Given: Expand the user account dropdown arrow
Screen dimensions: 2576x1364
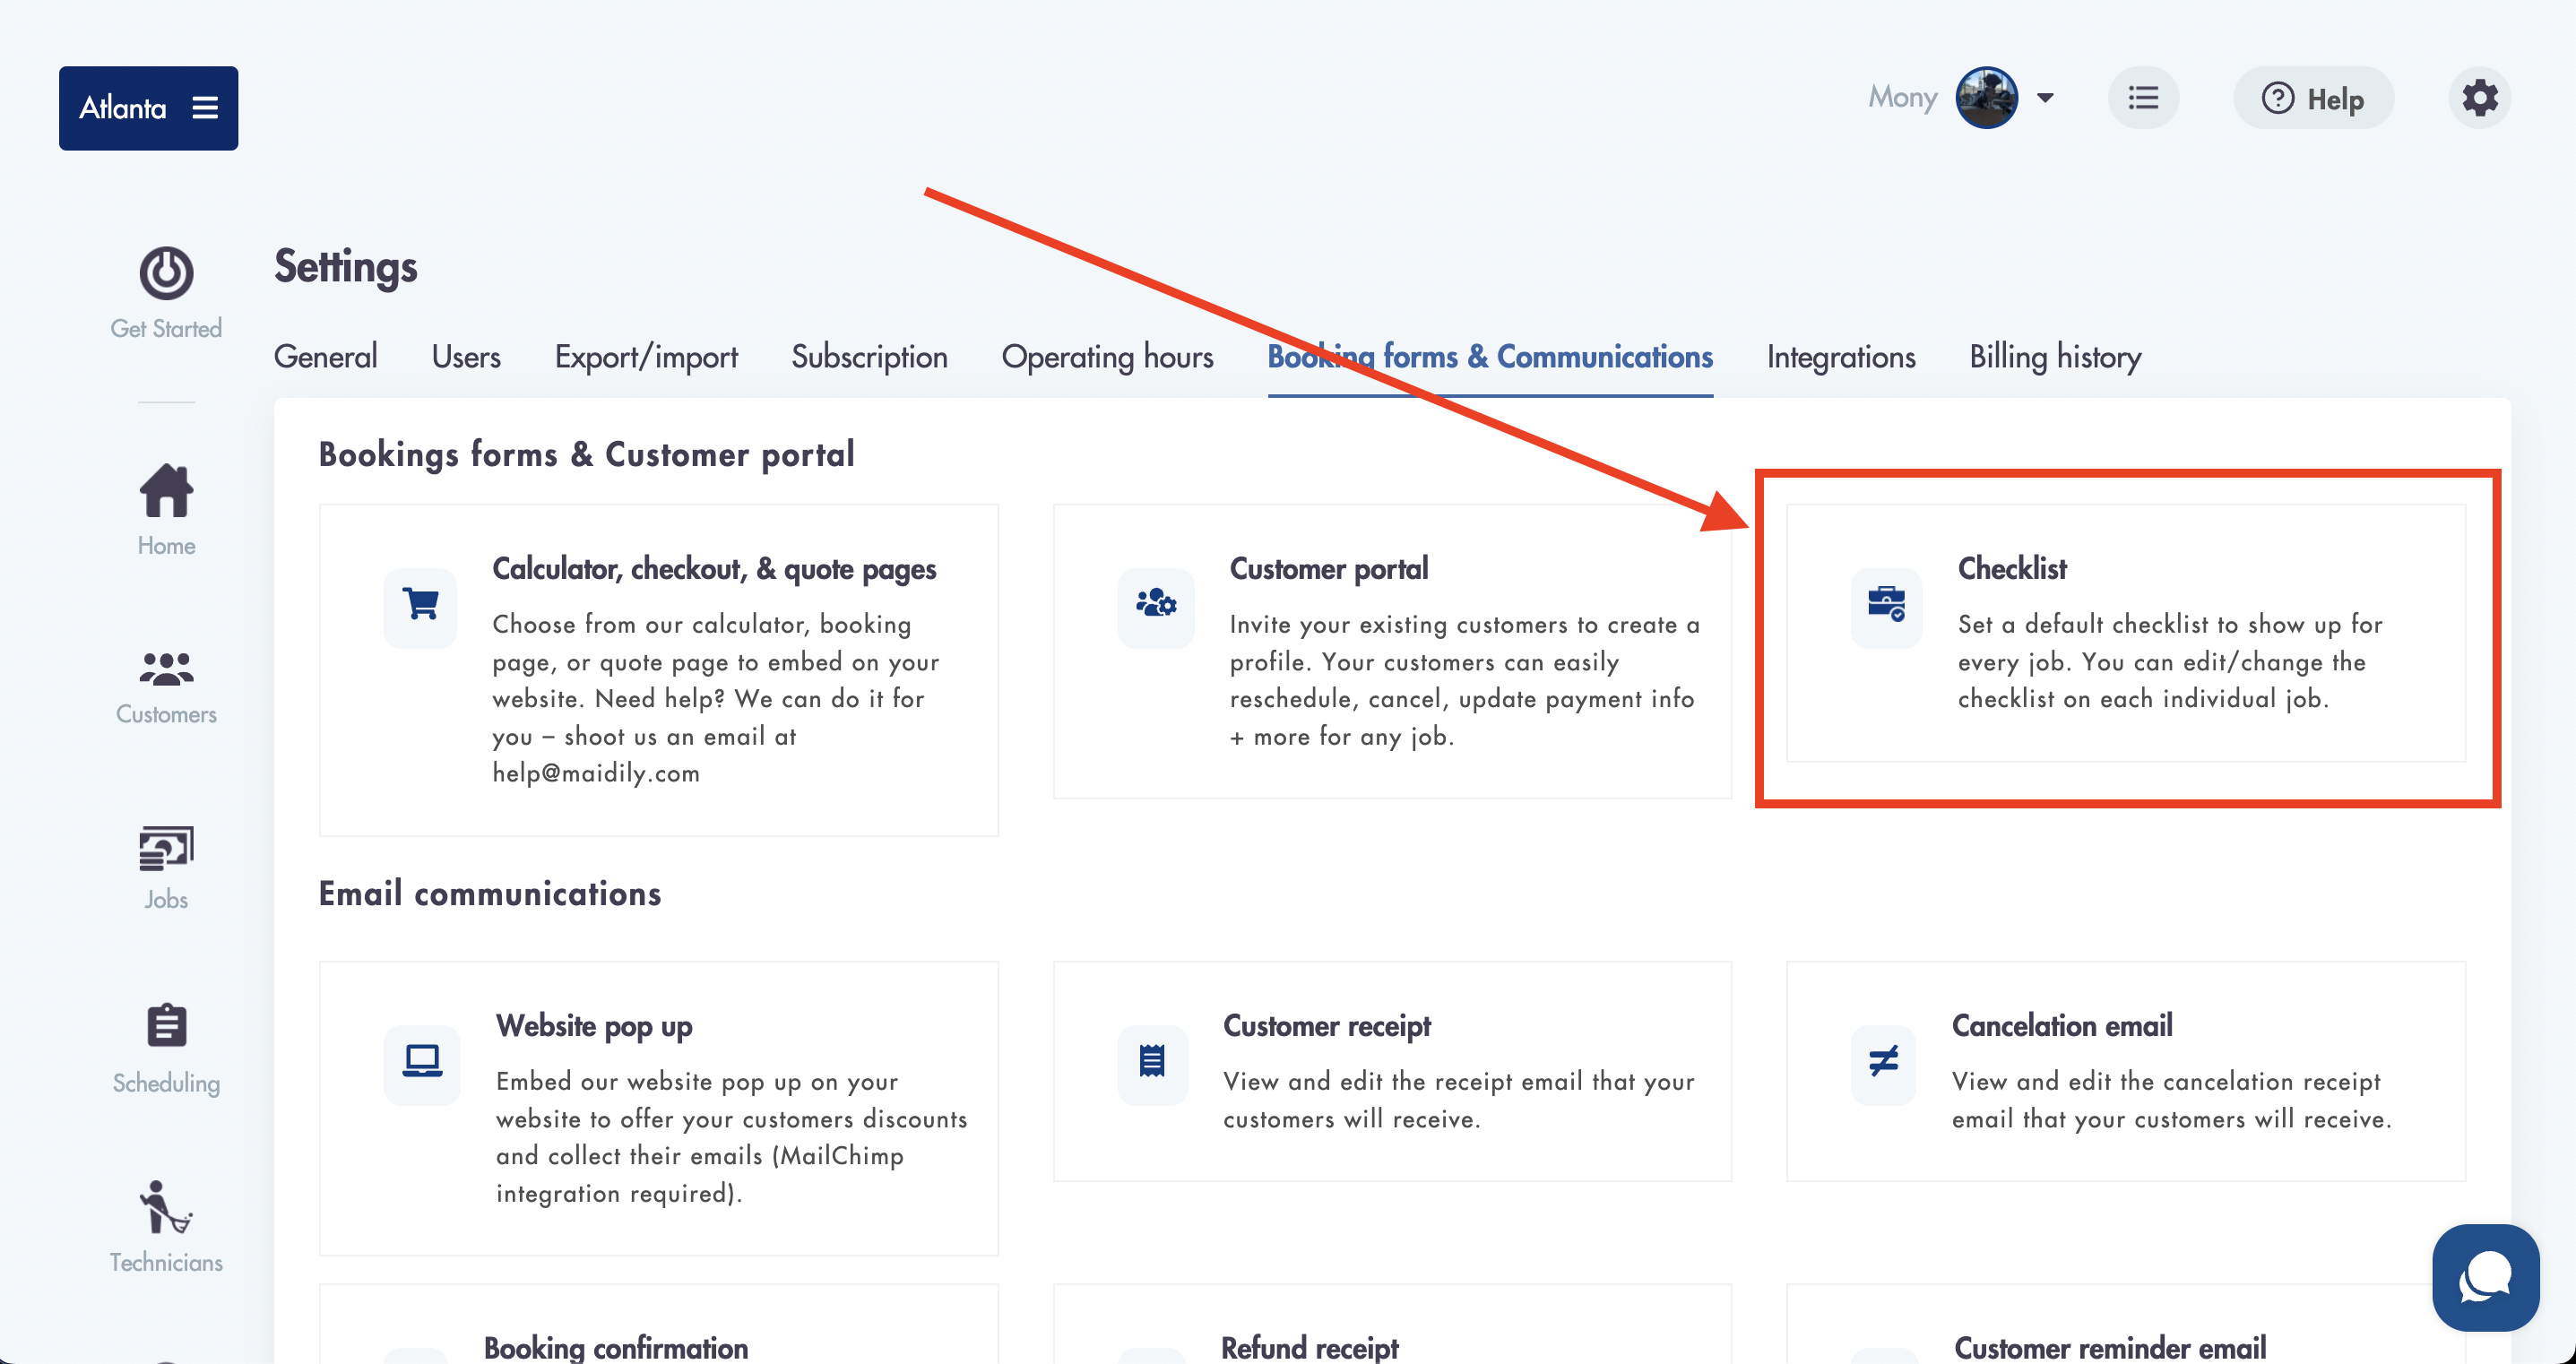Looking at the screenshot, I should [2045, 98].
